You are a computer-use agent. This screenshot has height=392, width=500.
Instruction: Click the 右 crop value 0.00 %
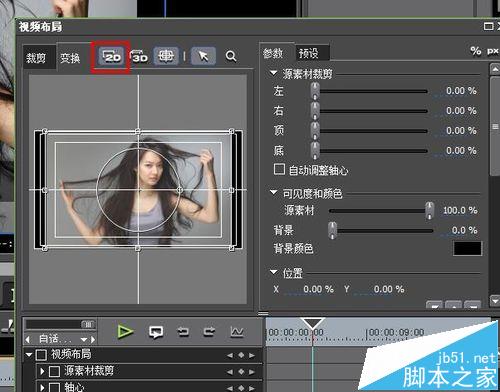[x=461, y=111]
